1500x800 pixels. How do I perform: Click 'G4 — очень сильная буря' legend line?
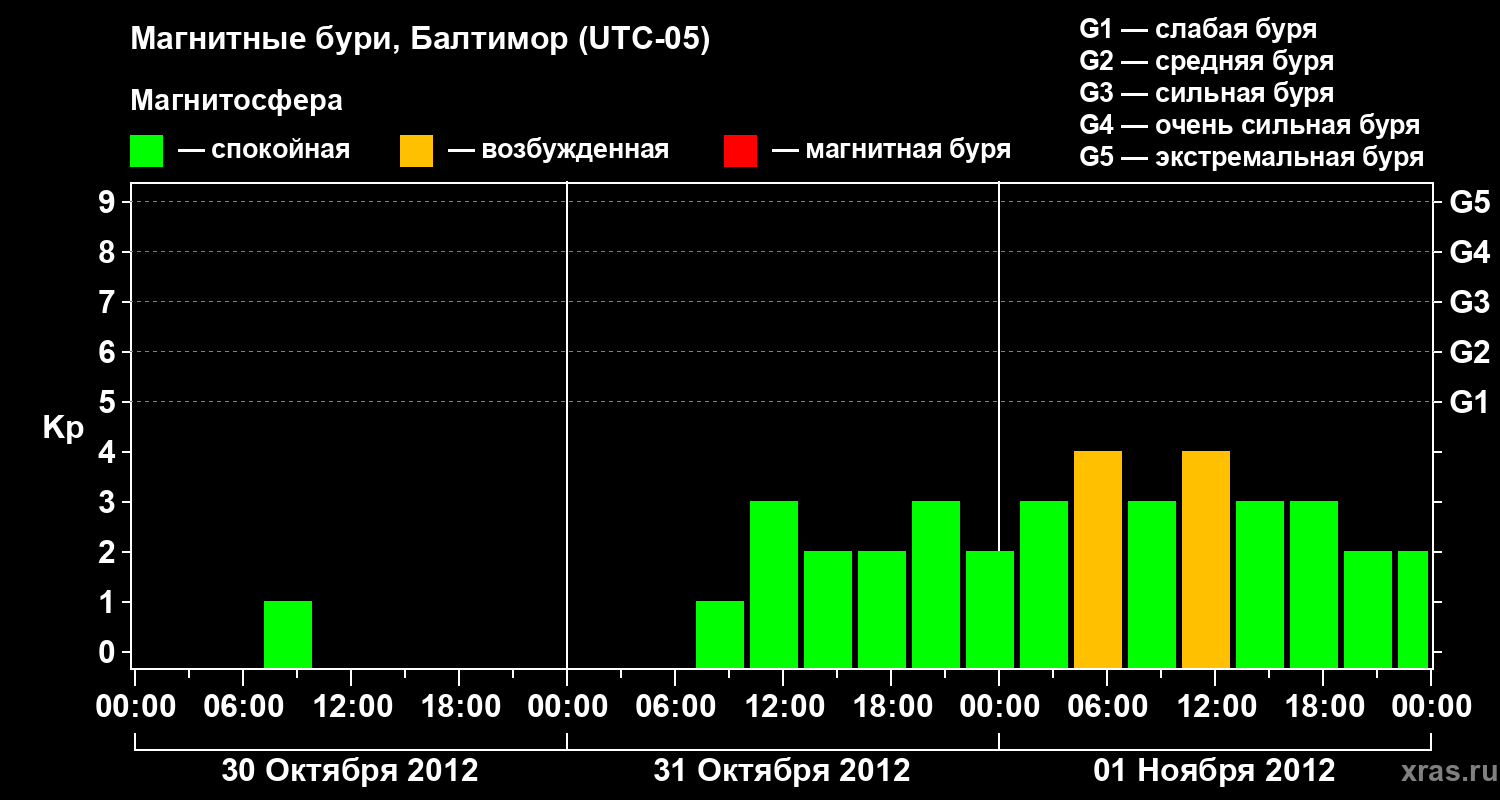[1250, 125]
